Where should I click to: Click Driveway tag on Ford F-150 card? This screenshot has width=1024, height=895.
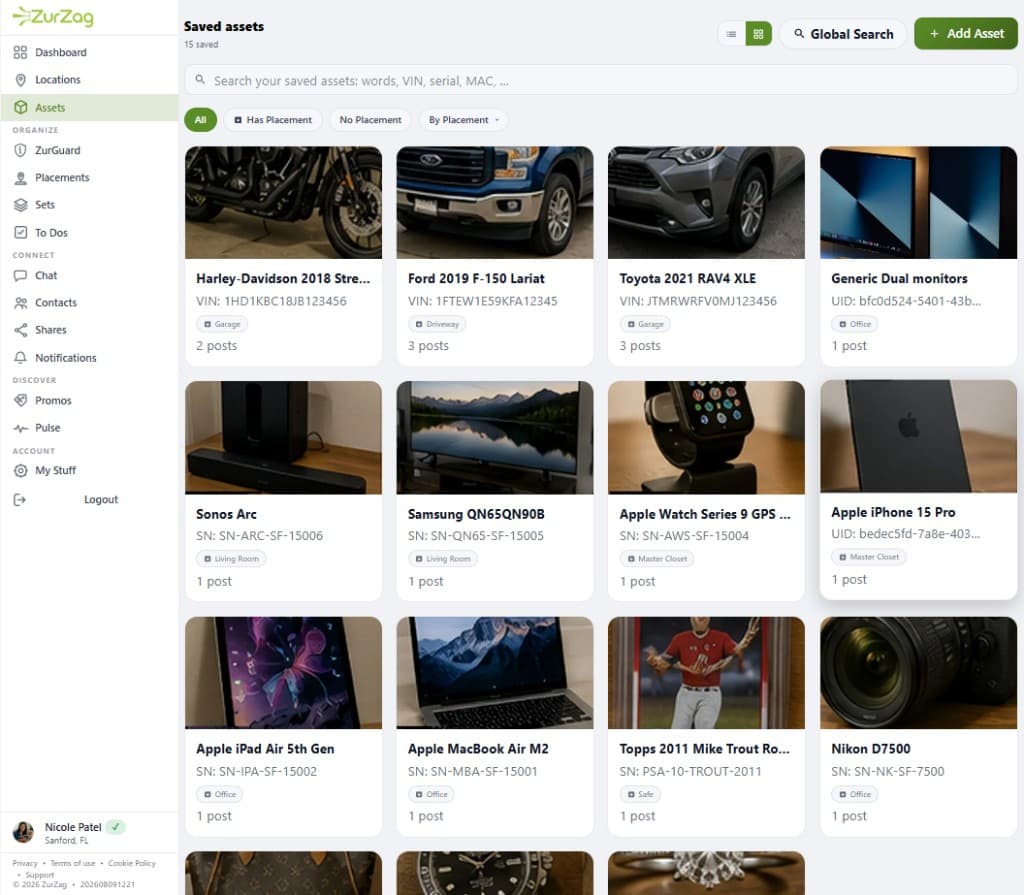[438, 324]
